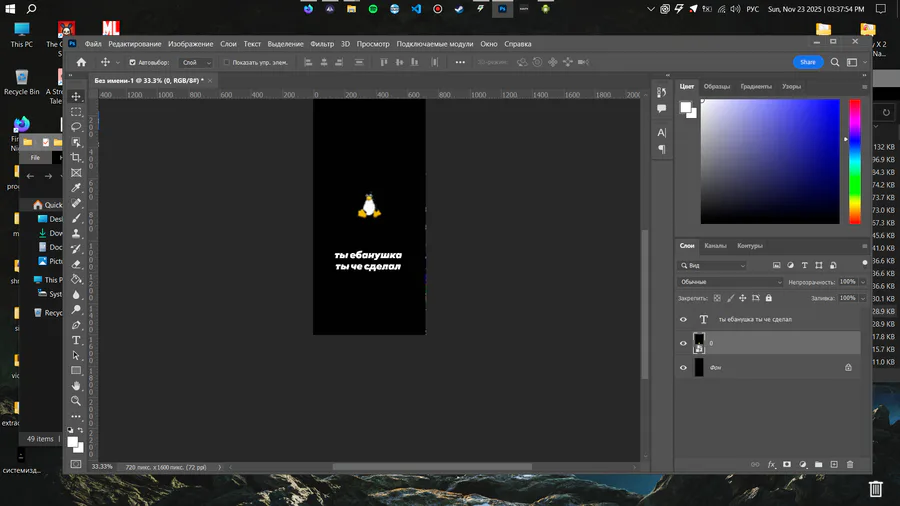Click the Share button
The image size is (900, 506).
pyautogui.click(x=808, y=62)
